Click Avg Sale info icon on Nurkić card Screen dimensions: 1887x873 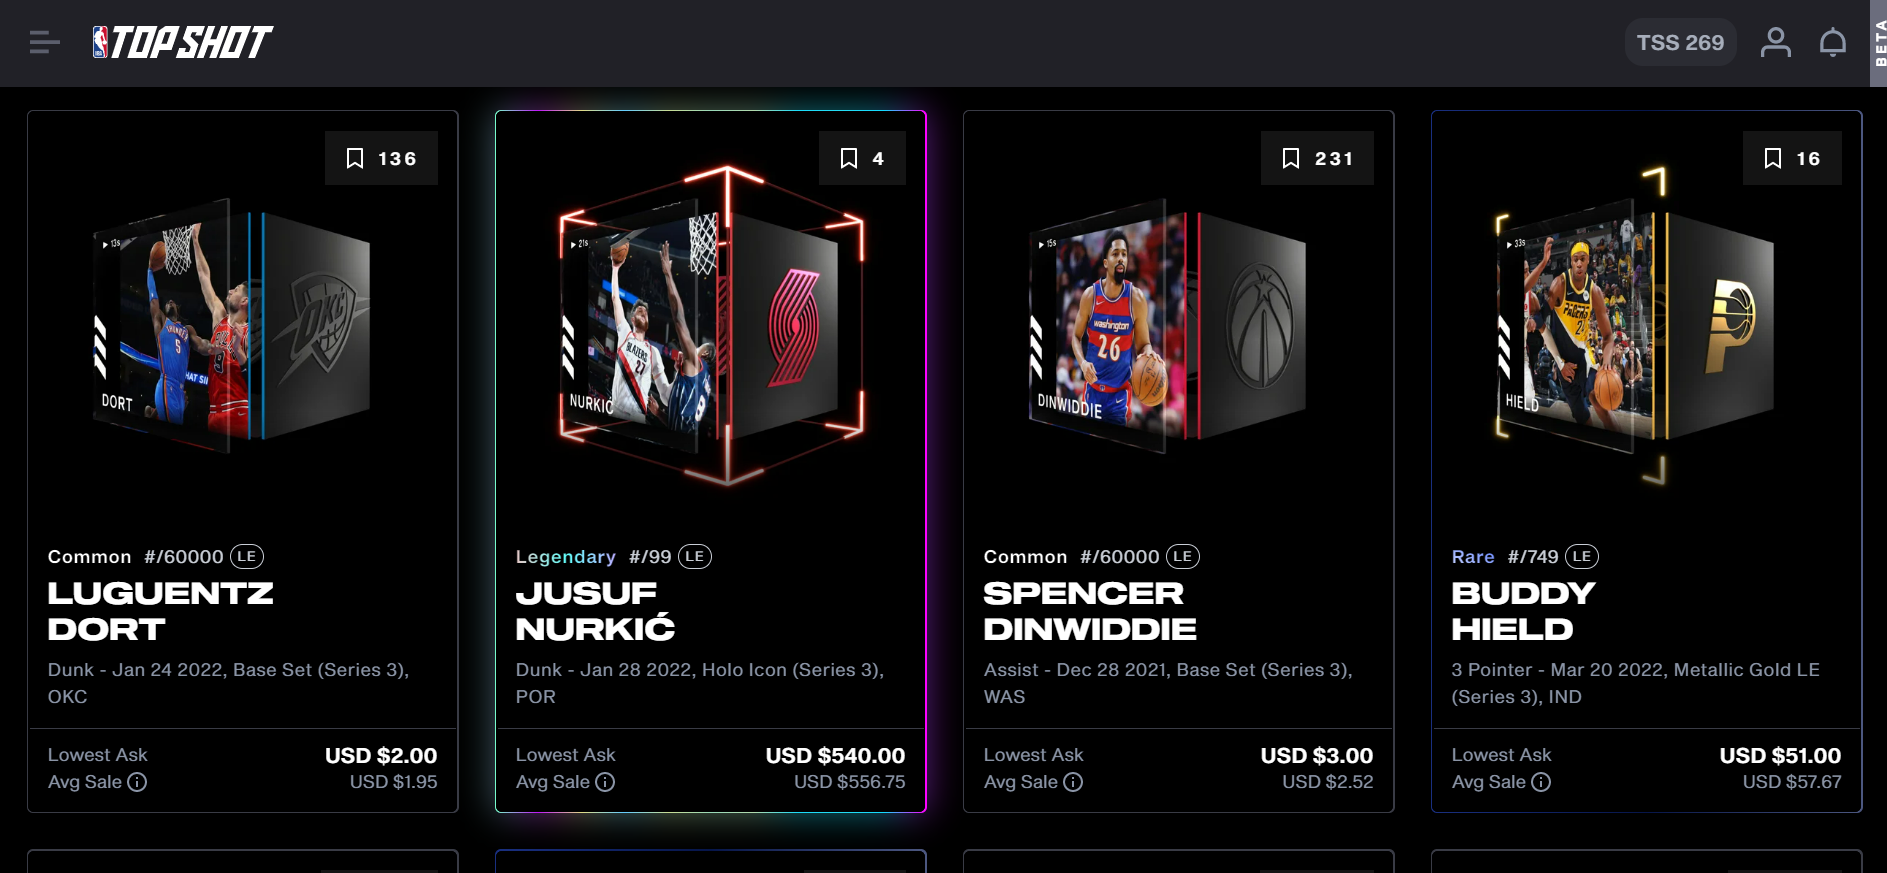[x=605, y=782]
